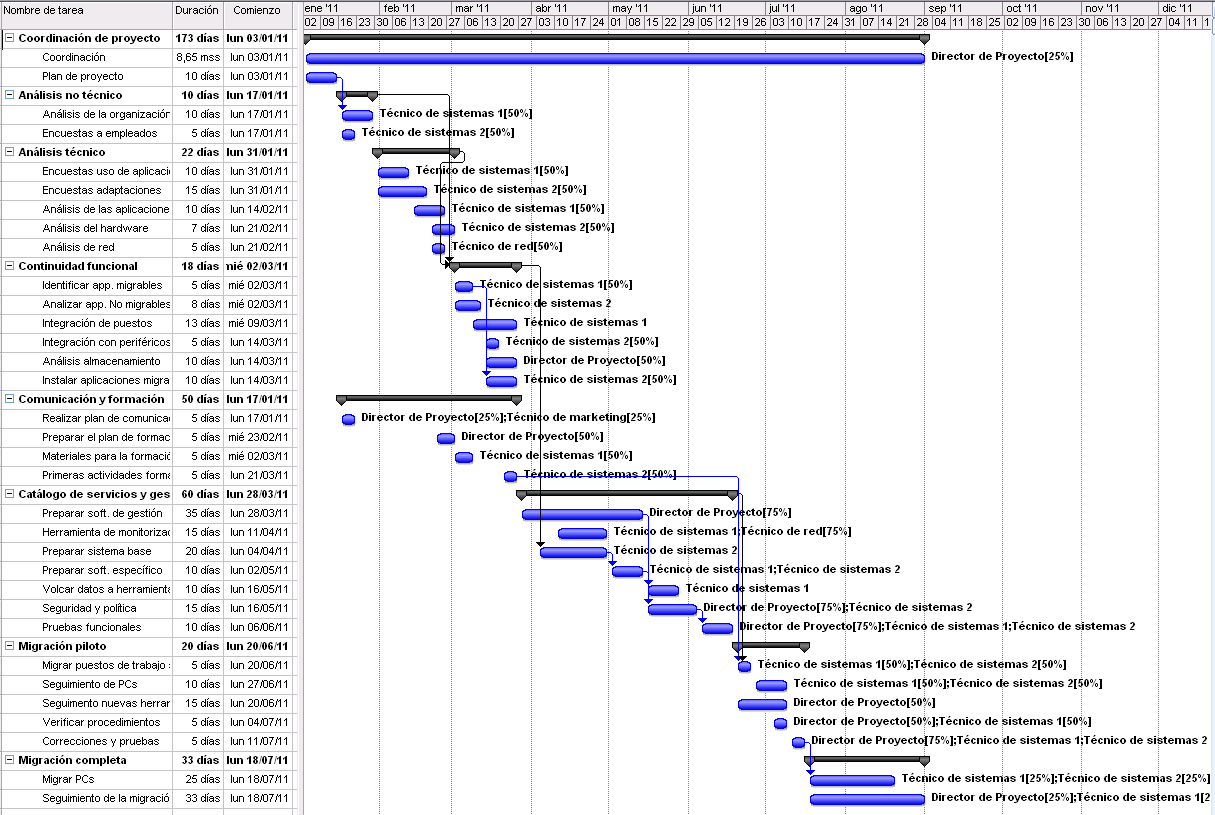The height and width of the screenshot is (815, 1215).
Task: Click the Duración column header
Action: [x=196, y=11]
